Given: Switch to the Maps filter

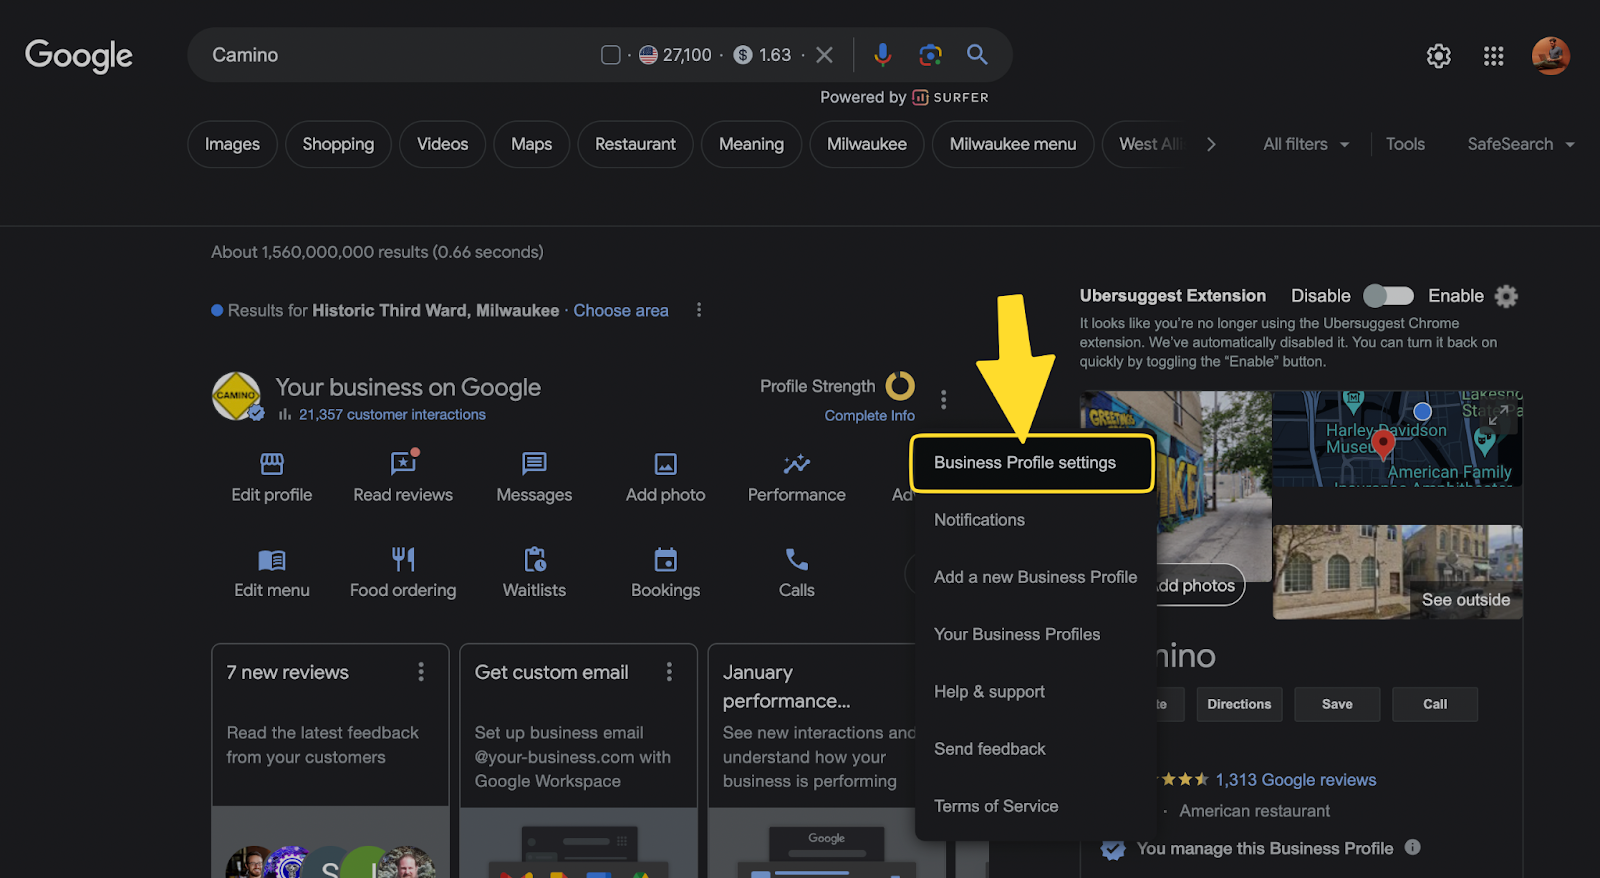Looking at the screenshot, I should tap(531, 144).
